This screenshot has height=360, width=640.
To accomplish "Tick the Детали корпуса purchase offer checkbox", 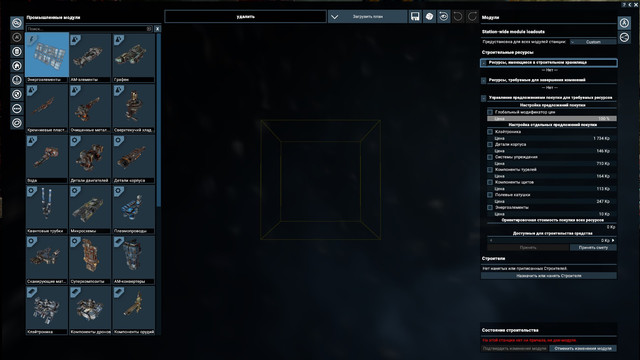I will click(x=490, y=144).
